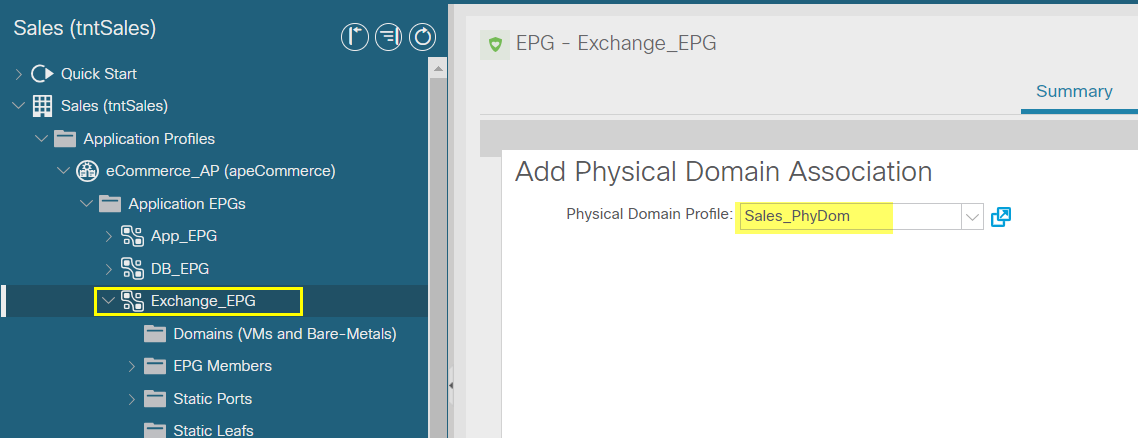Image resolution: width=1138 pixels, height=438 pixels.
Task: Click the Domains folder icon
Action: pos(155,334)
